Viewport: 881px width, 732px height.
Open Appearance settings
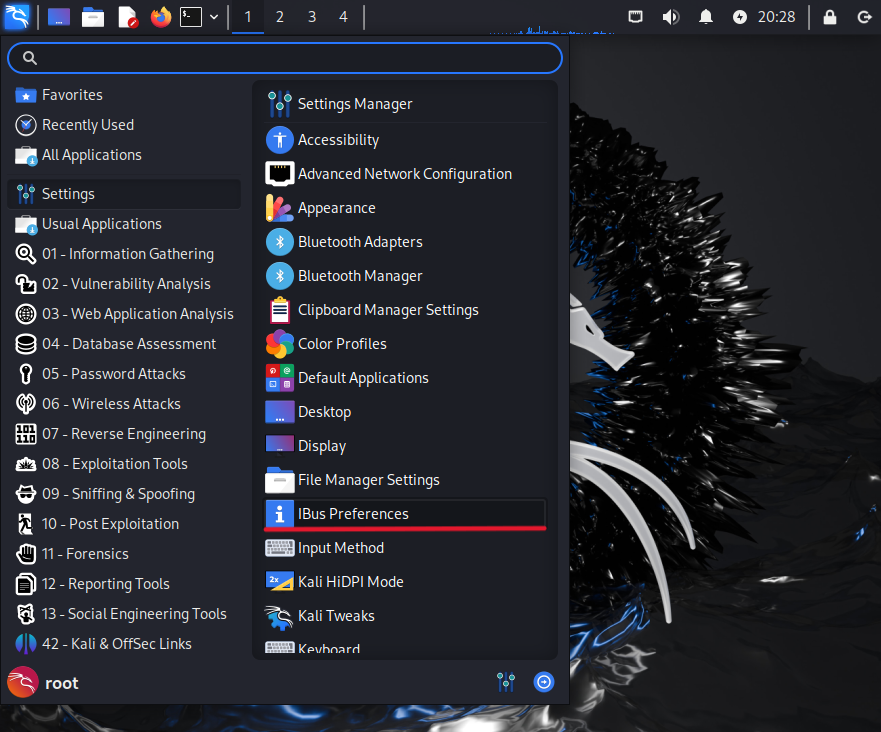click(x=405, y=208)
